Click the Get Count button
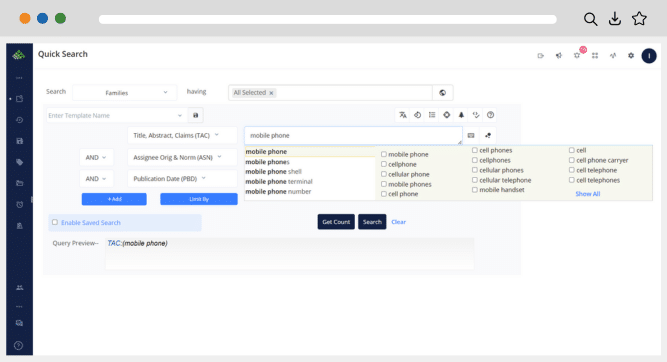 coord(336,222)
